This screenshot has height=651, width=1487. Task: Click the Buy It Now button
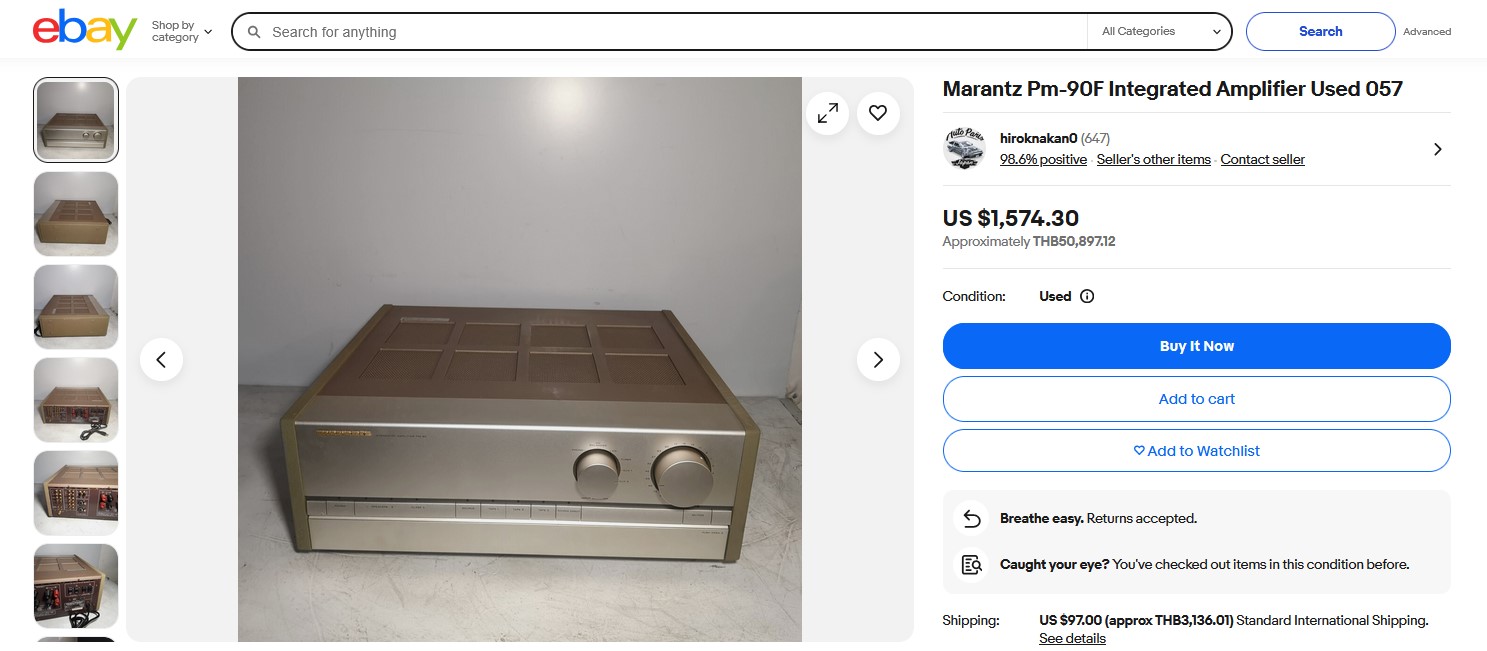click(1196, 346)
